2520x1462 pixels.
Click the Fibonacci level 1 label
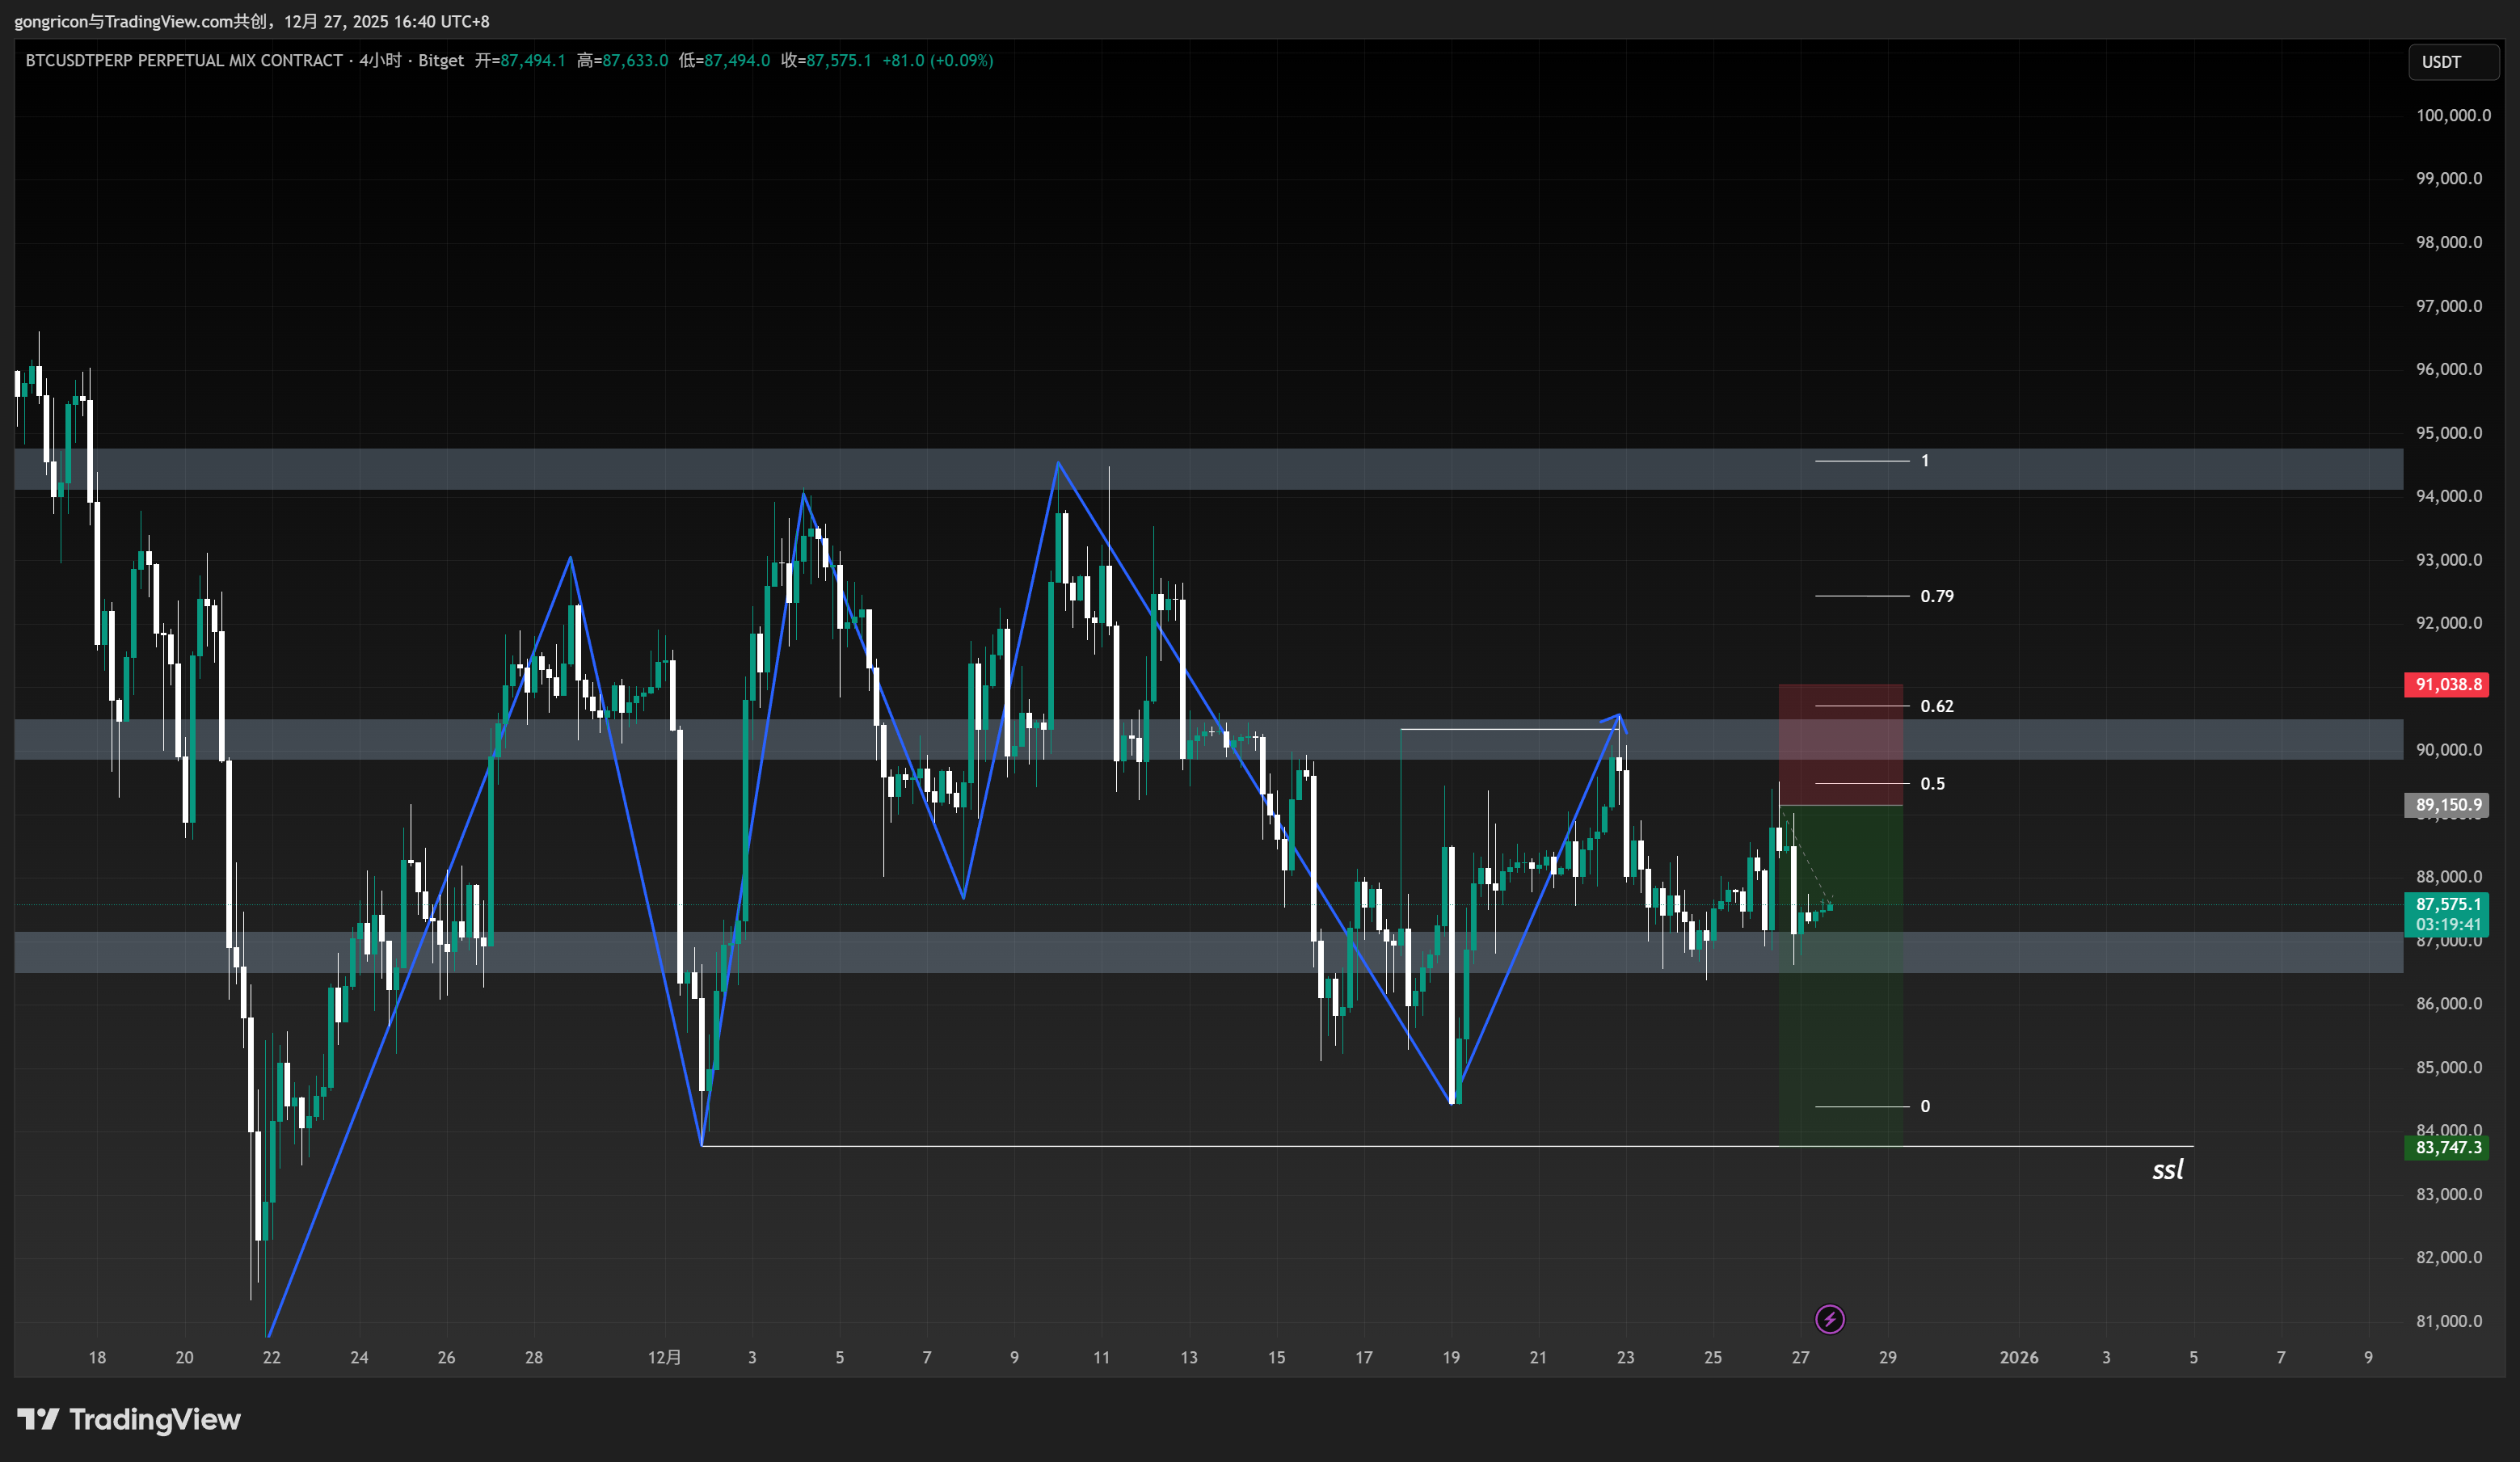pyautogui.click(x=1924, y=461)
